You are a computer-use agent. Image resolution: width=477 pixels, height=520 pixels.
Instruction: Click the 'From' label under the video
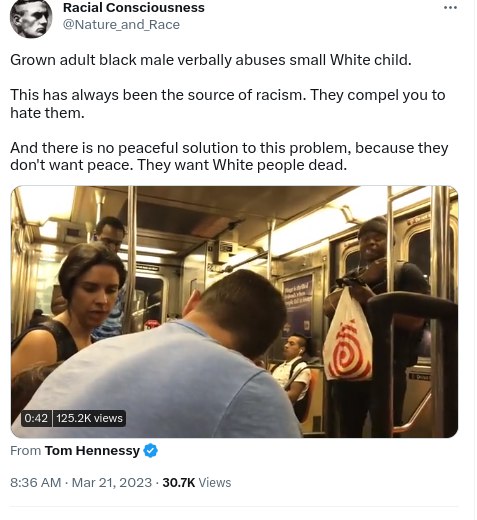[25, 450]
